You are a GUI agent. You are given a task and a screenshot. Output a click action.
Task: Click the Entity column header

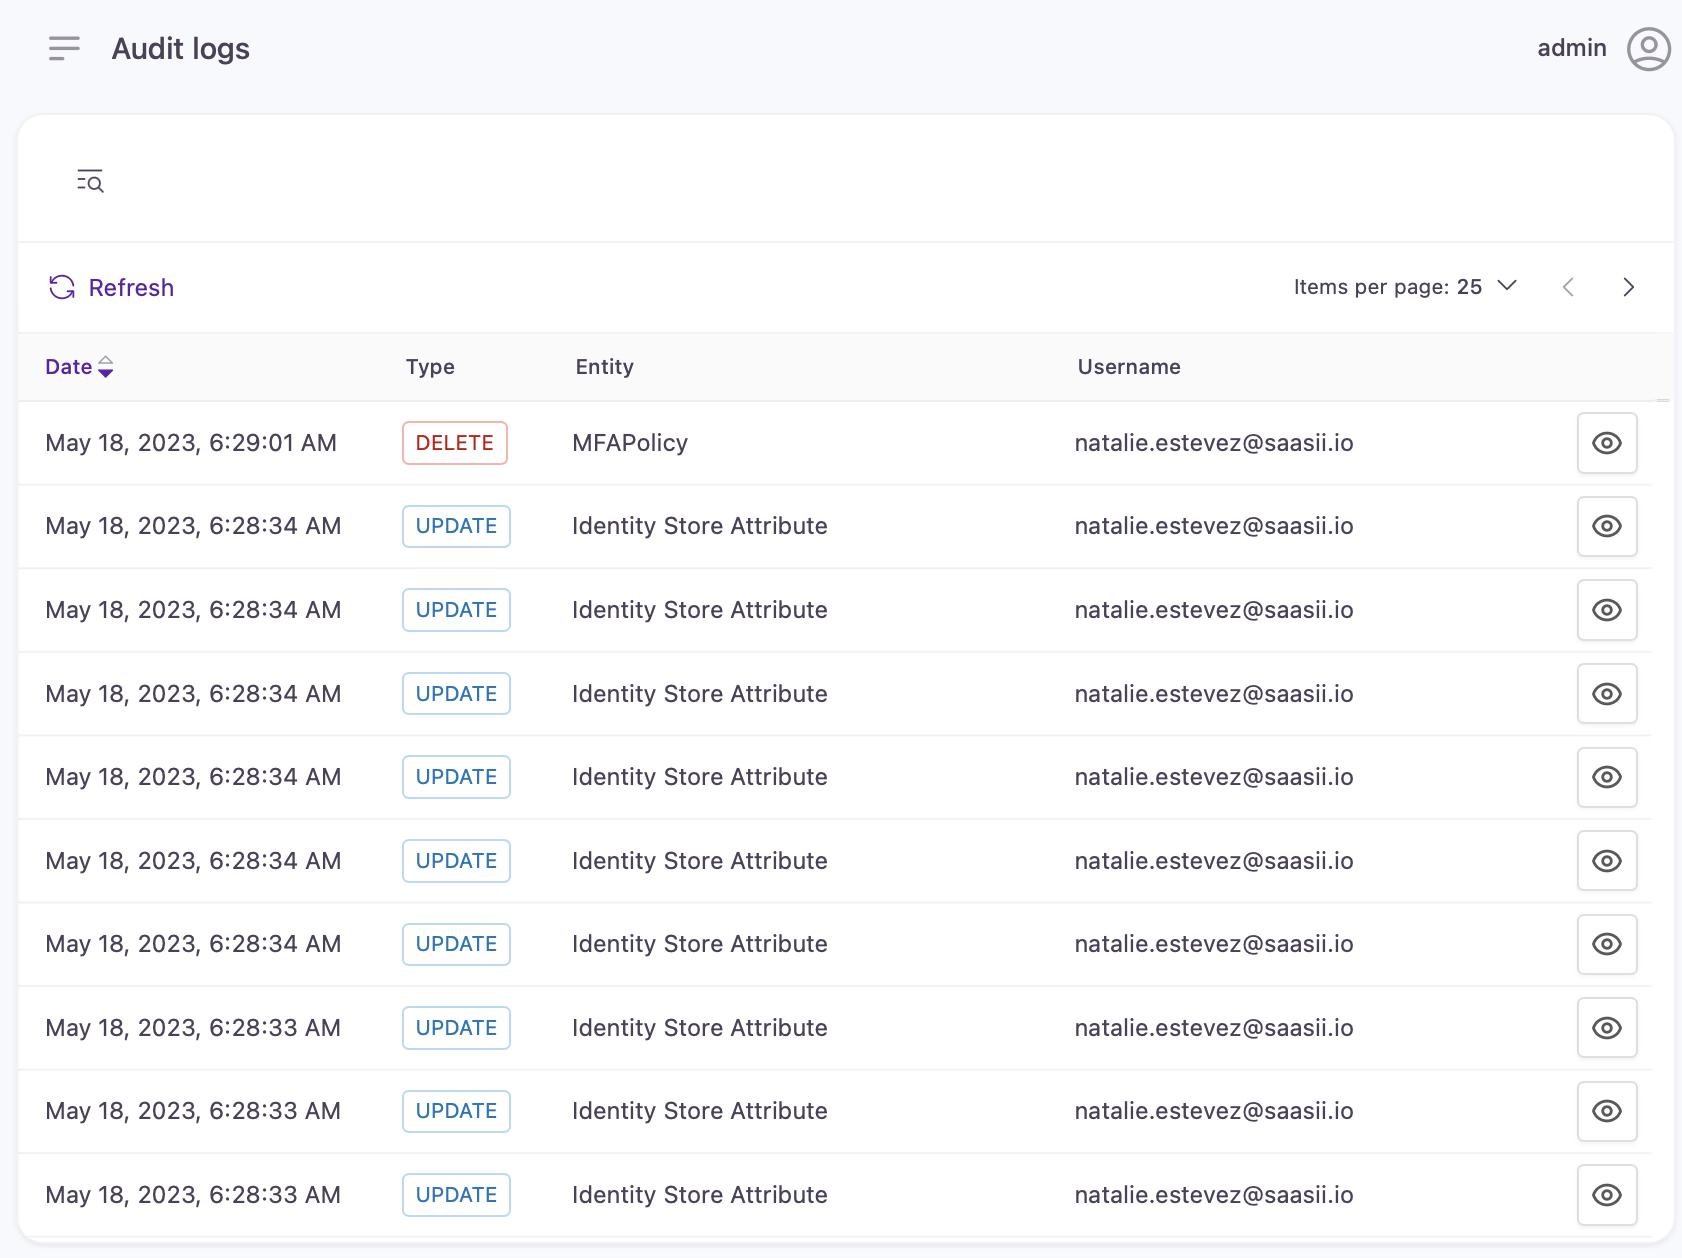(604, 367)
